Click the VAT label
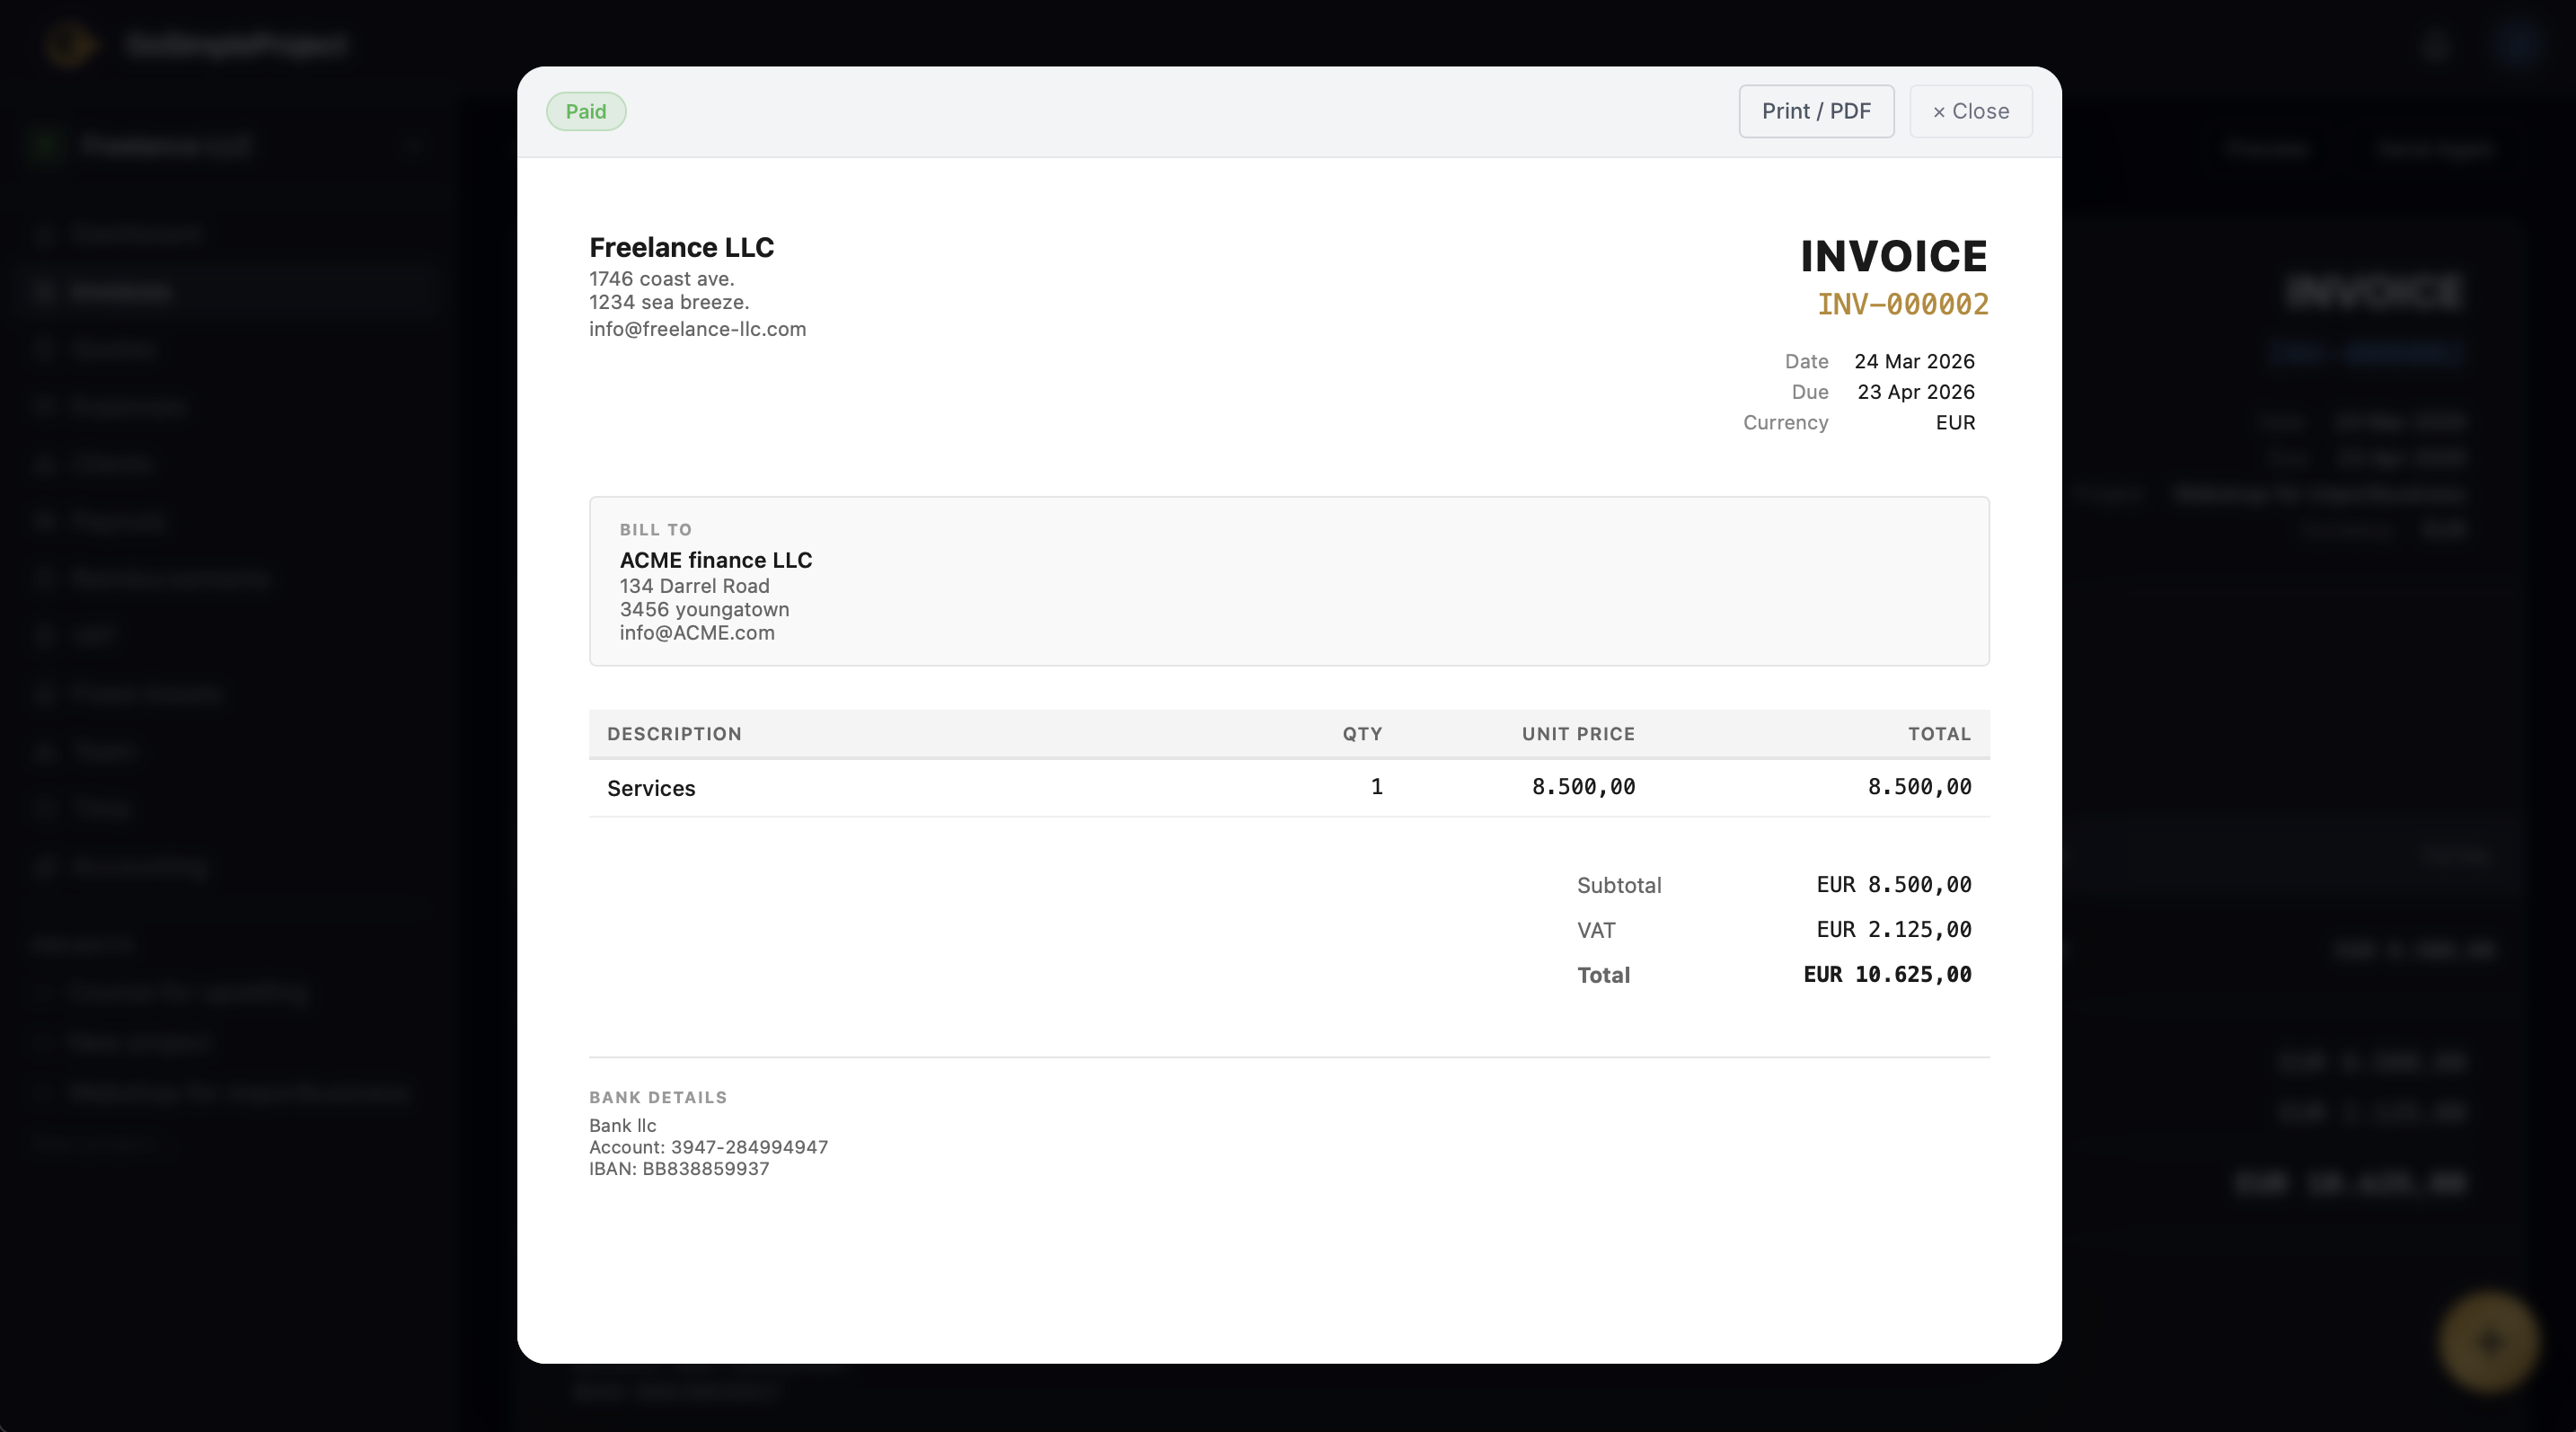The width and height of the screenshot is (2576, 1432). [1596, 930]
